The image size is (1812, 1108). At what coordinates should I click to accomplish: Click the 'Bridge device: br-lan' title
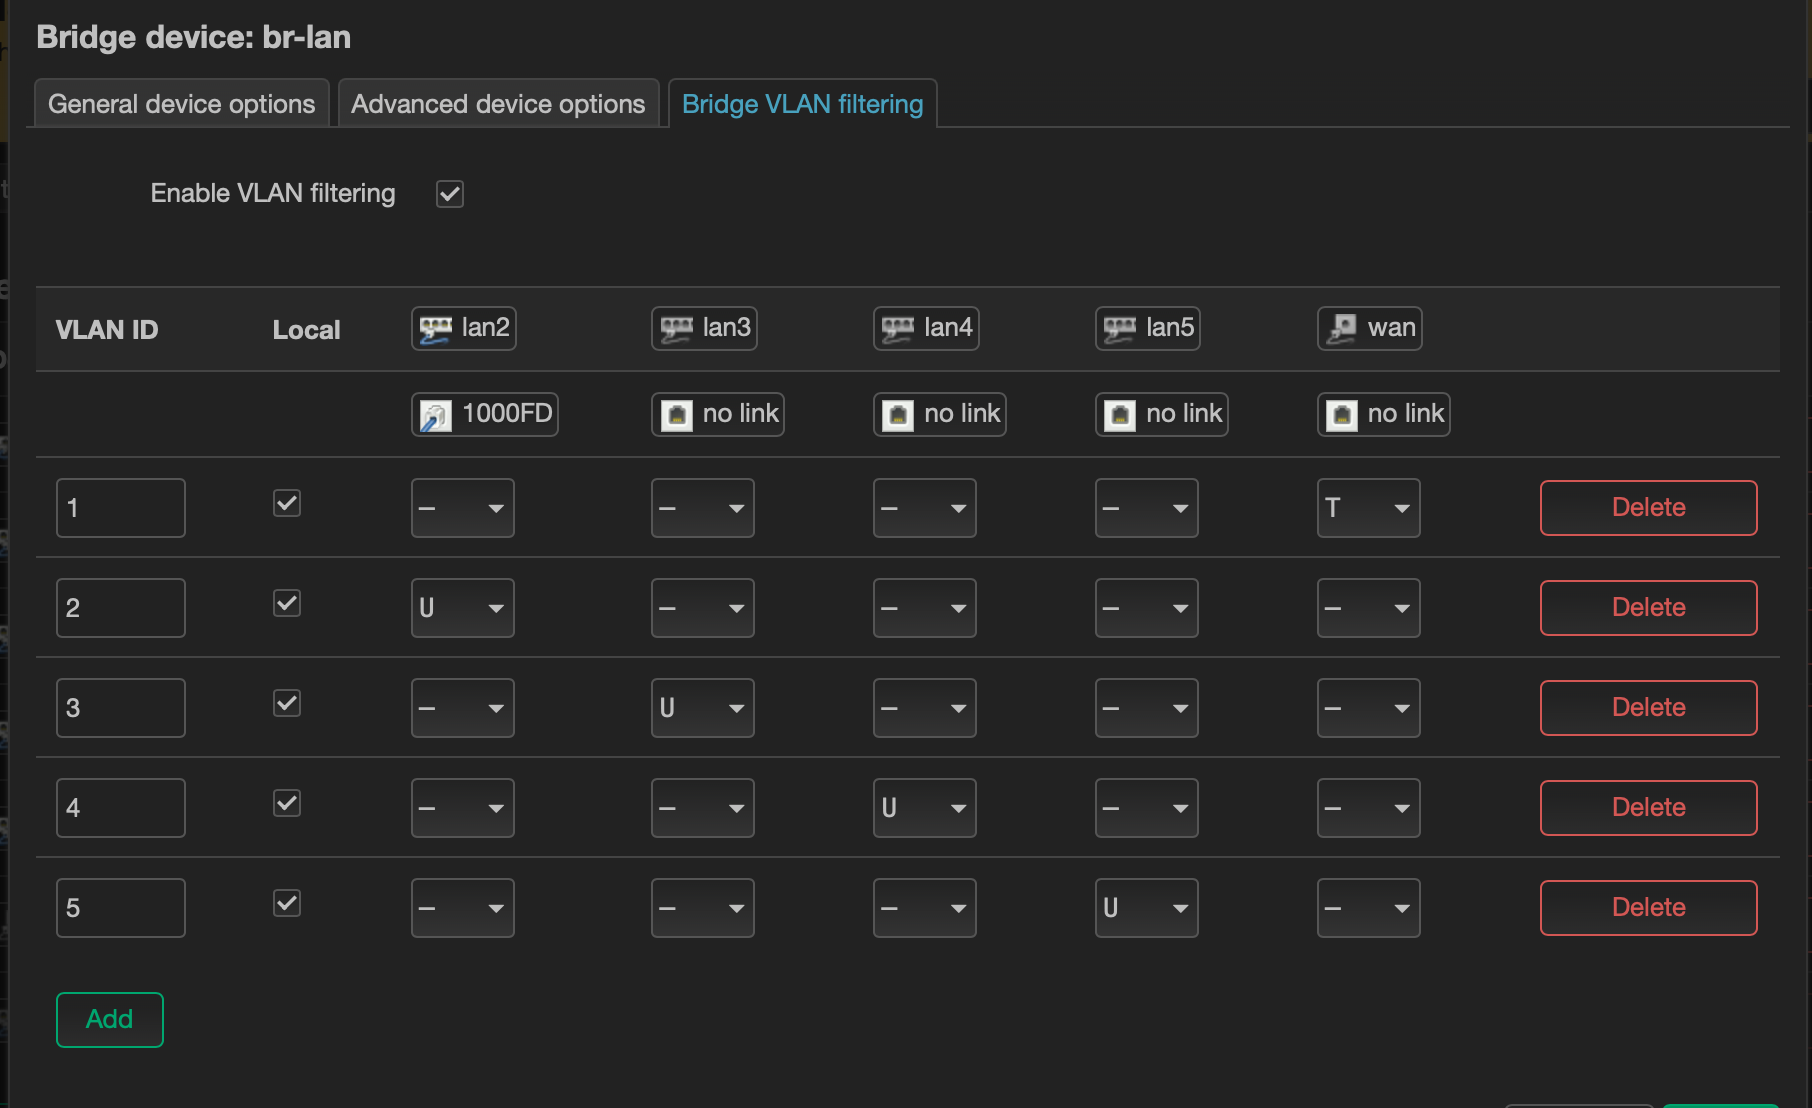click(194, 37)
